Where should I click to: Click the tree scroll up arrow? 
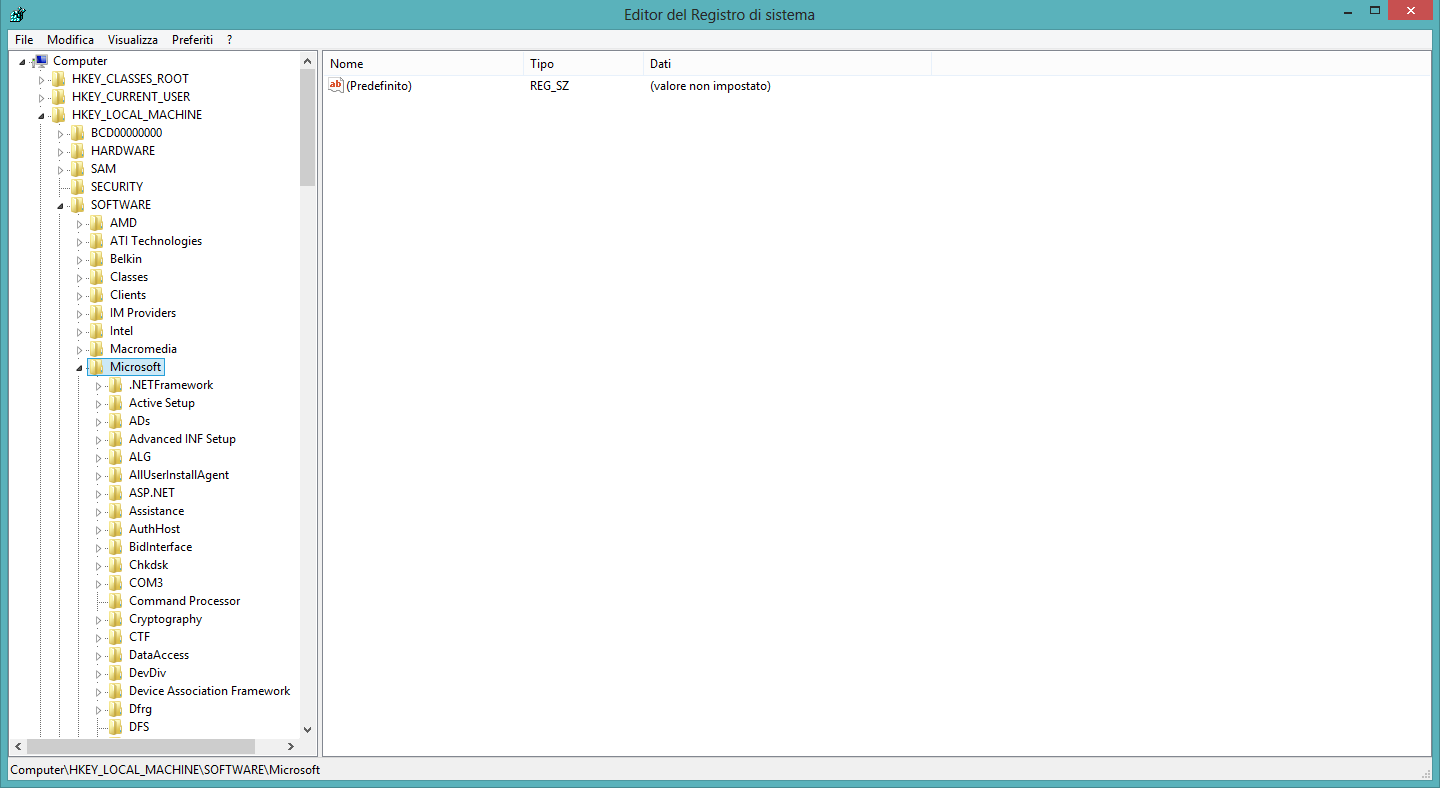(307, 61)
